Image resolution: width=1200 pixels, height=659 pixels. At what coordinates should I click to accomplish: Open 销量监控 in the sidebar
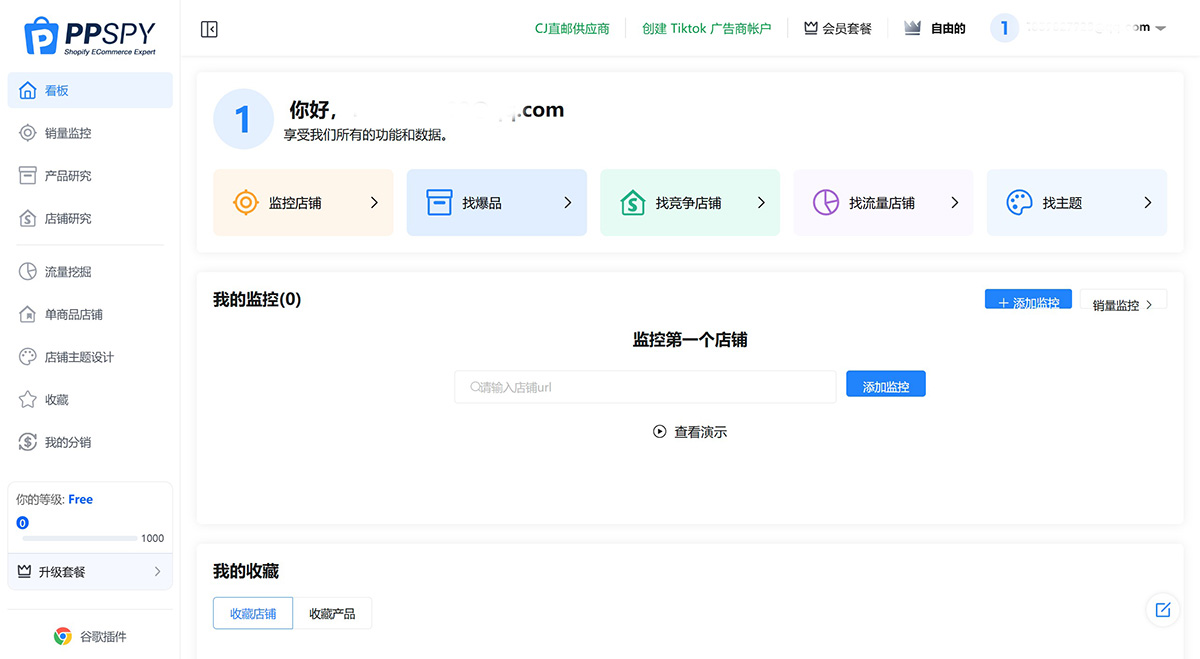[x=68, y=133]
